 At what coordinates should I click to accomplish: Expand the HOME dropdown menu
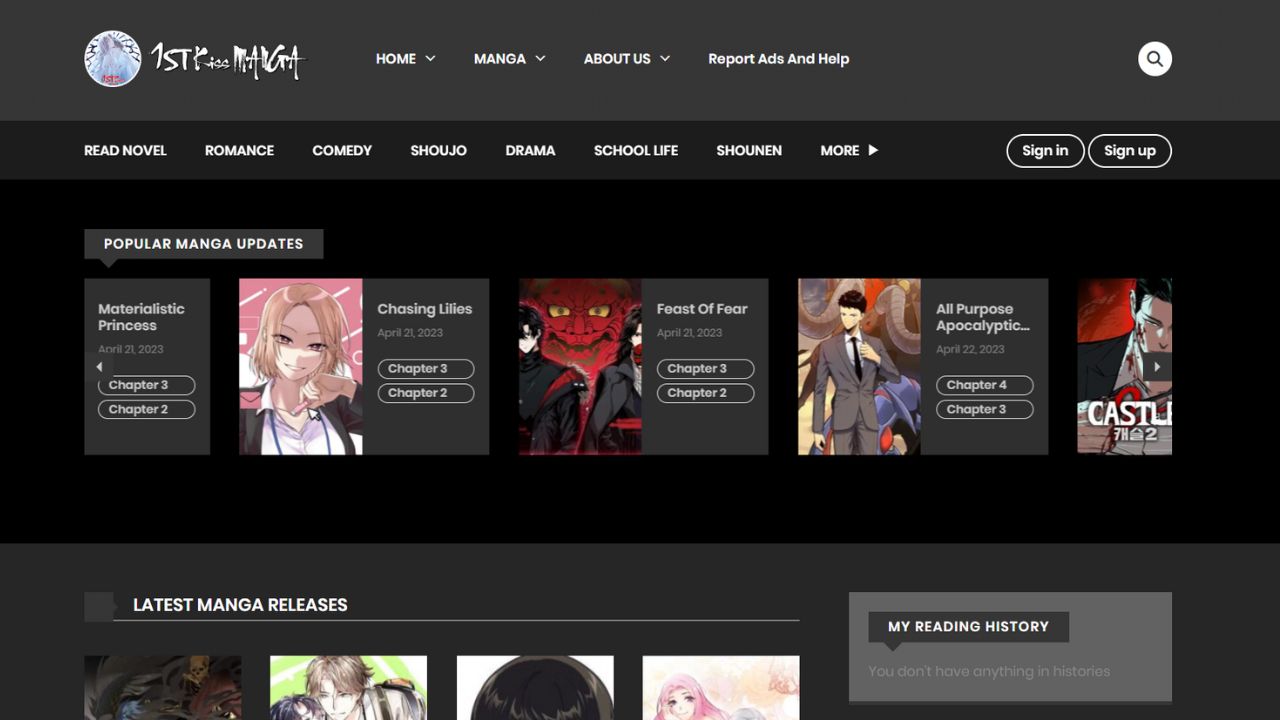click(x=405, y=59)
